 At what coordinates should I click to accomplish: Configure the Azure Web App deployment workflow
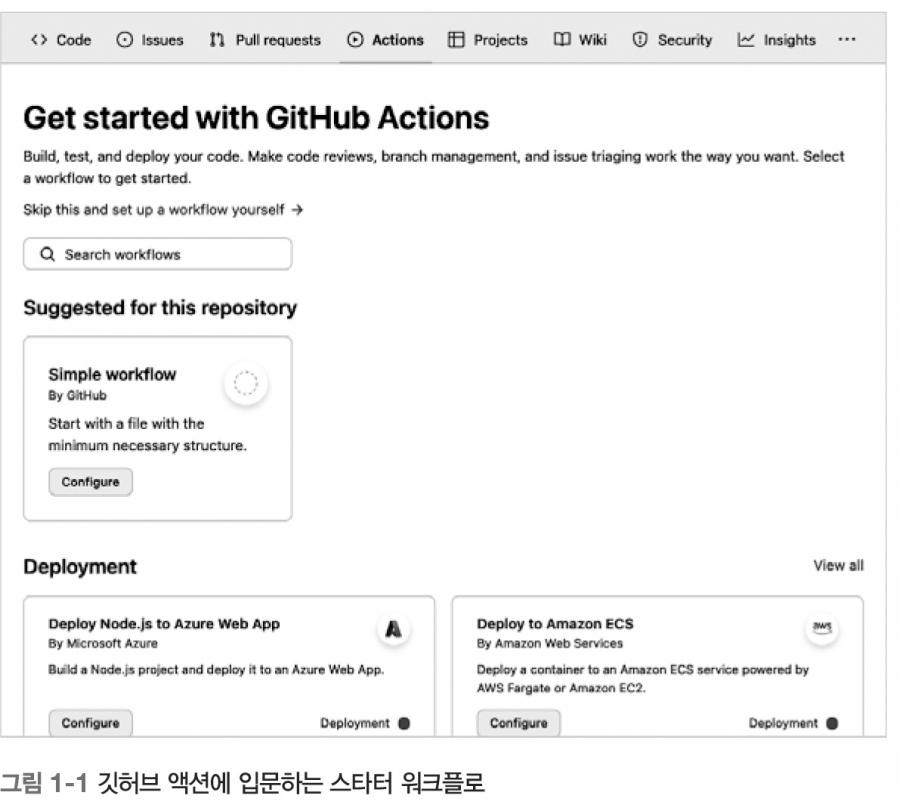coord(90,723)
